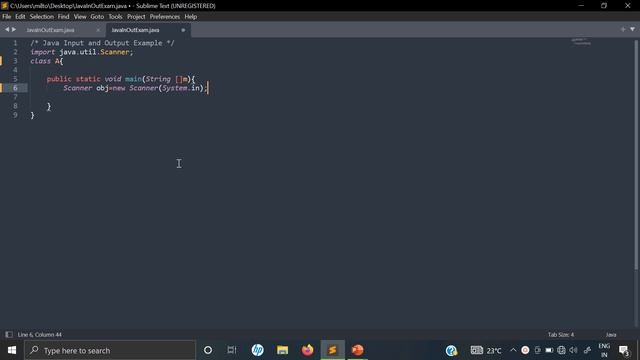Viewport: 640px width, 360px height.
Task: Open Cortana circle icon
Action: 208,350
